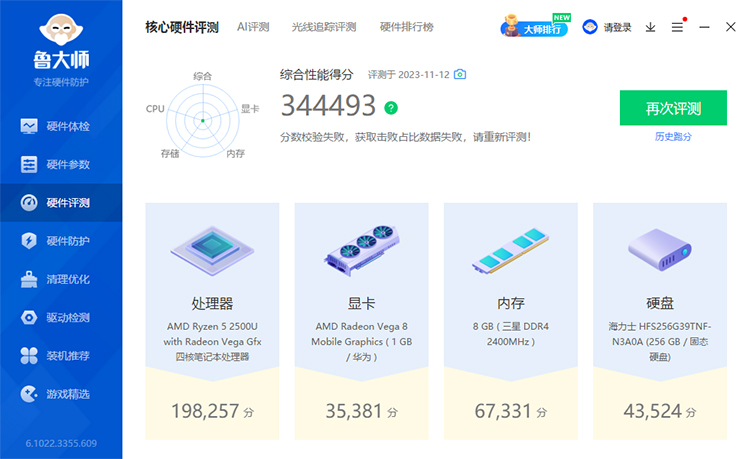Click the 显卡 card title
The image size is (750, 459).
coord(362,303)
